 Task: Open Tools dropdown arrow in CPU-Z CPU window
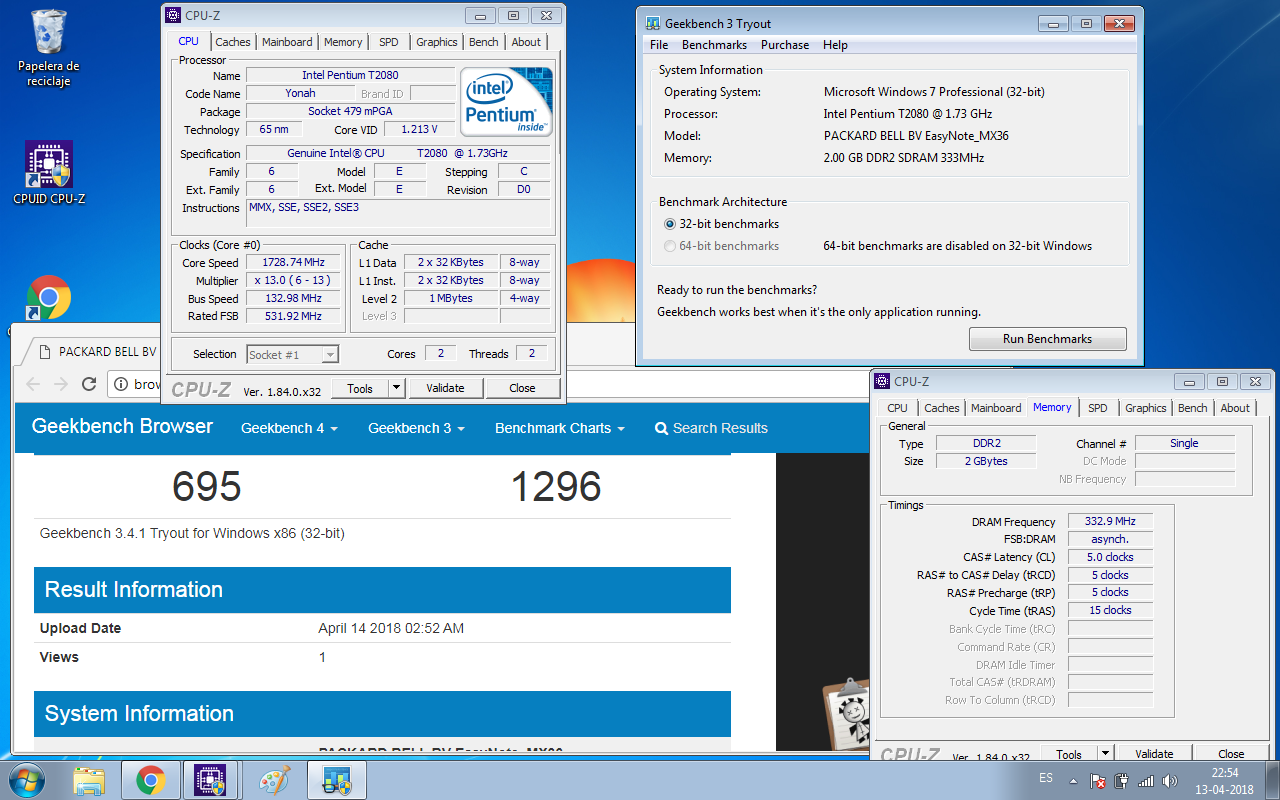(396, 388)
